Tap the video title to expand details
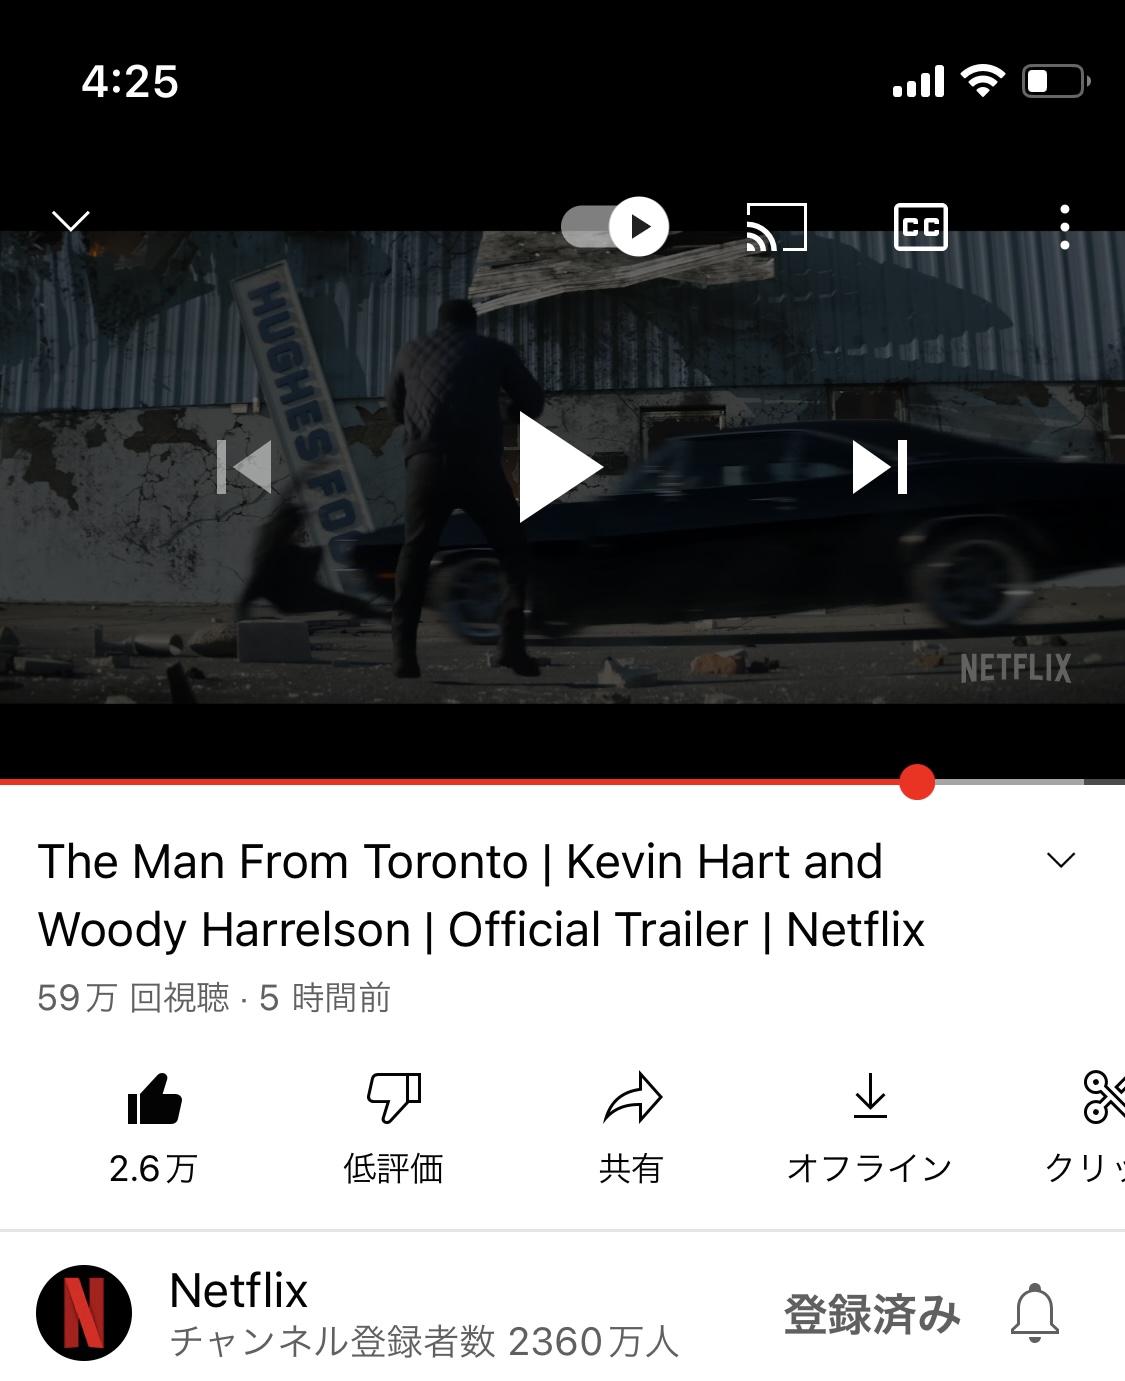This screenshot has width=1125, height=1381. click(x=481, y=895)
